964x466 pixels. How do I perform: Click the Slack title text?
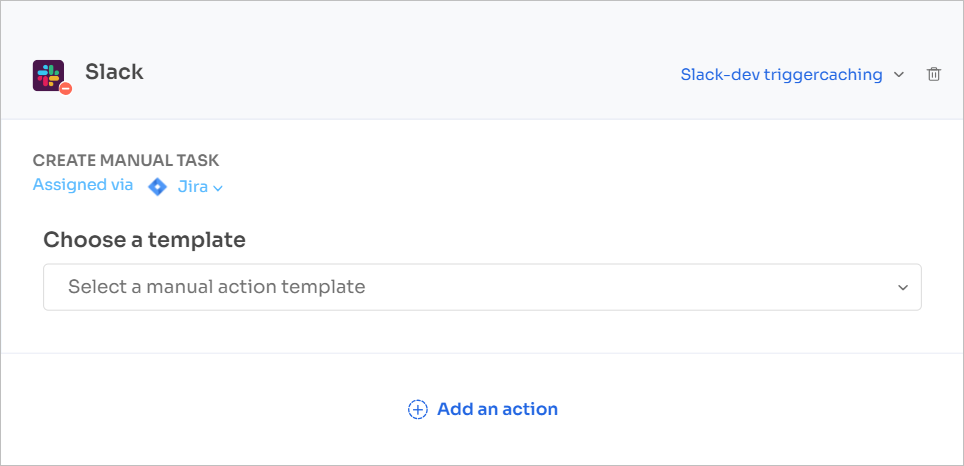(114, 72)
